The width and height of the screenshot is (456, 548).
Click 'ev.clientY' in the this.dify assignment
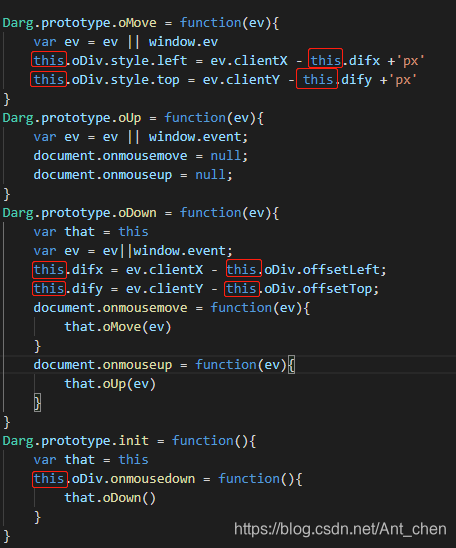[164, 289]
